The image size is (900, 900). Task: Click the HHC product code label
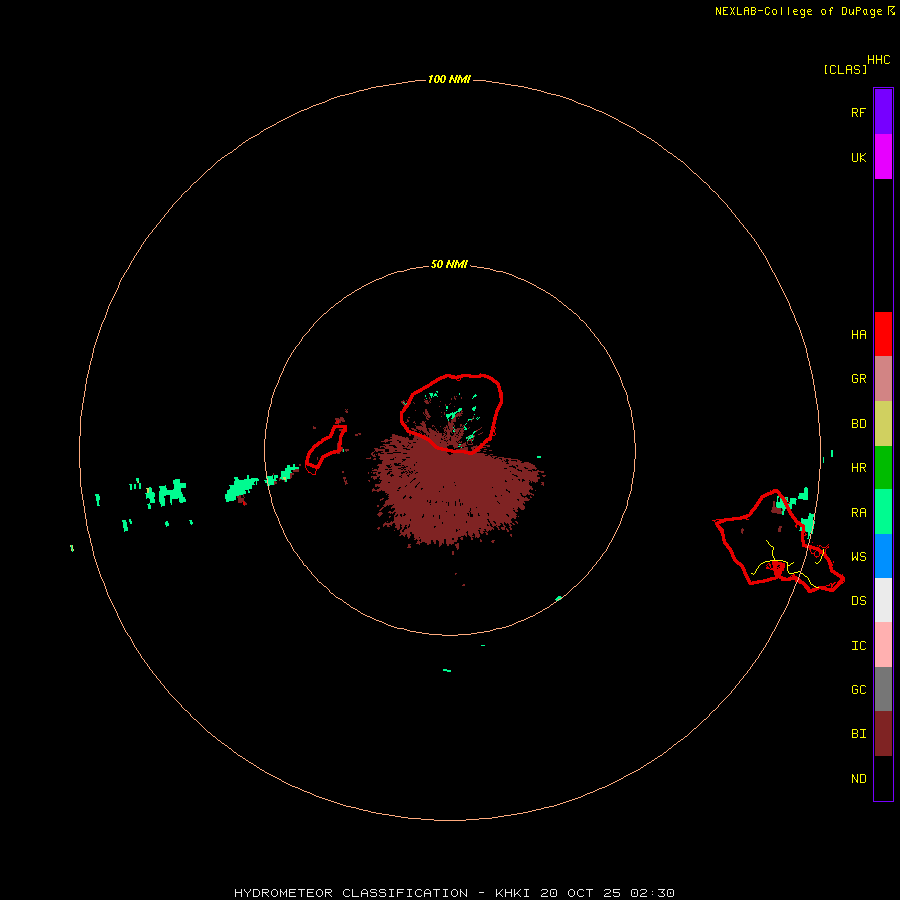pos(878,60)
